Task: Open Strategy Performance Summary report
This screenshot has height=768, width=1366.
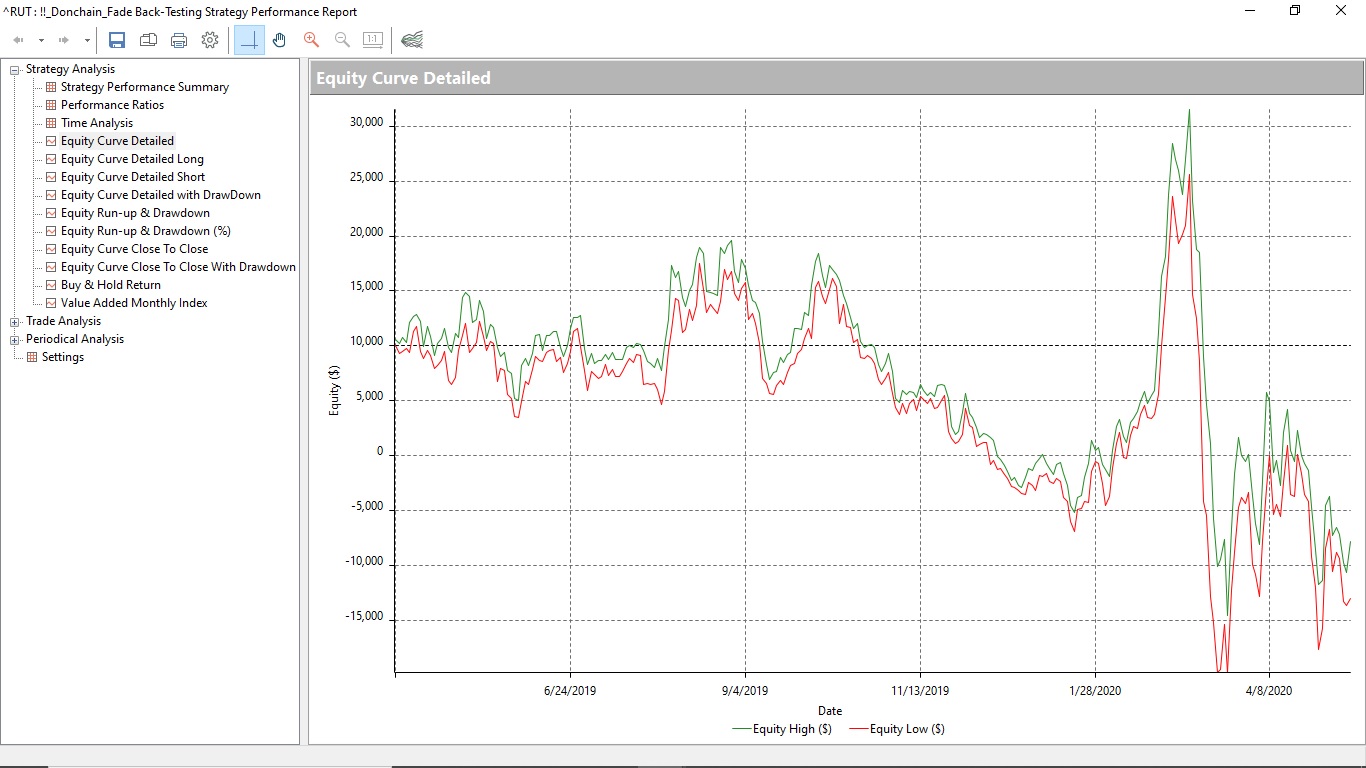Action: (x=145, y=87)
